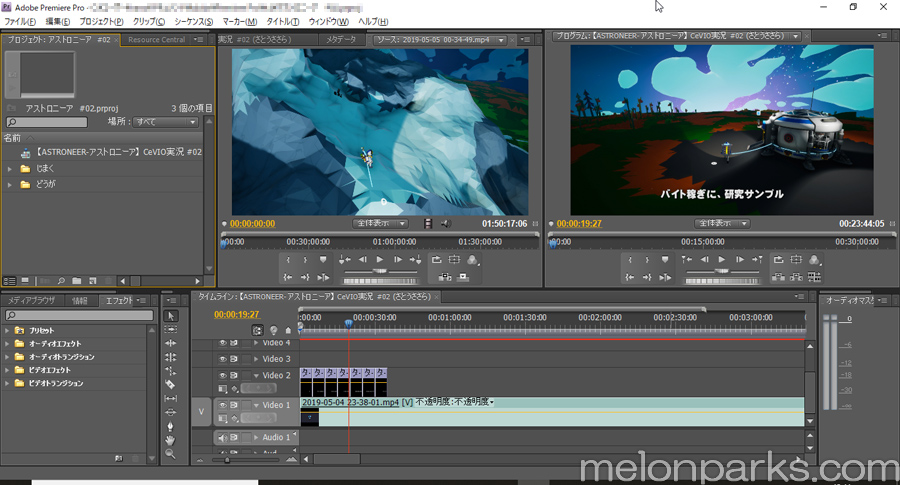This screenshot has height=485, width=900.
Task: Toggle Safe Margins in Program monitor
Action: click(x=796, y=259)
